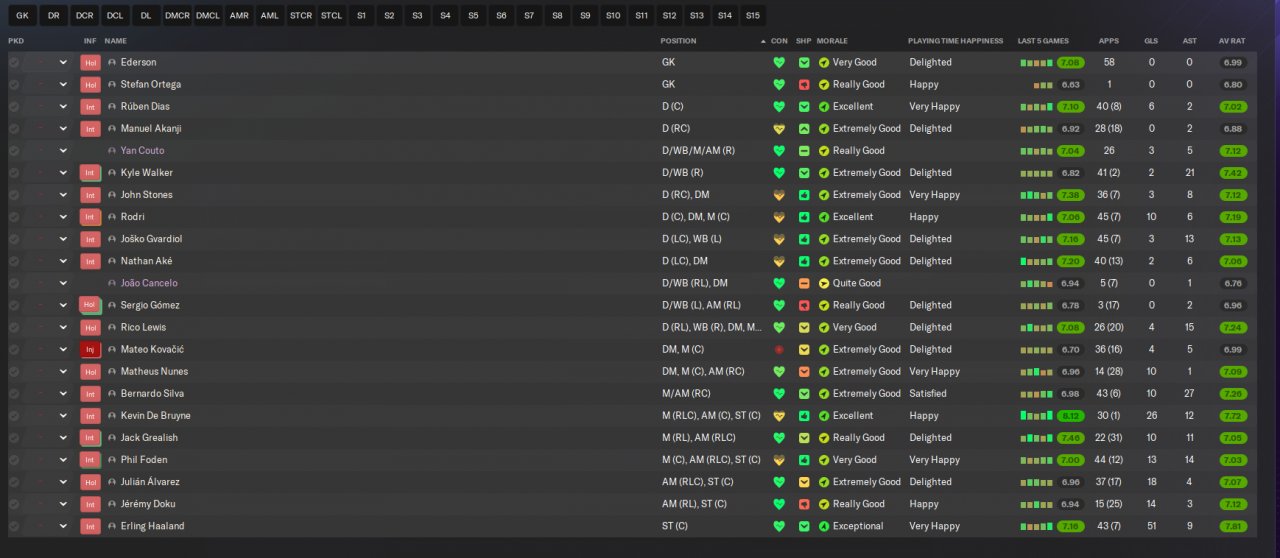Click Kevin De Bruyne's last 5 games form bars
1280x558 pixels.
pos(1036,415)
